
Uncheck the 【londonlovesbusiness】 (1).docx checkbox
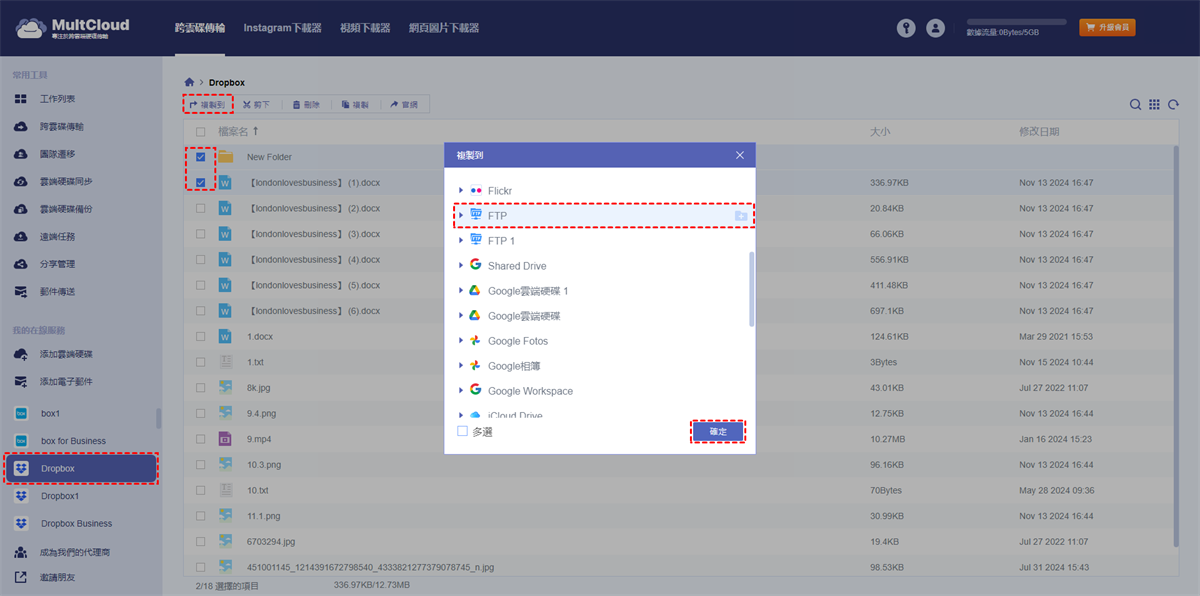pos(201,183)
